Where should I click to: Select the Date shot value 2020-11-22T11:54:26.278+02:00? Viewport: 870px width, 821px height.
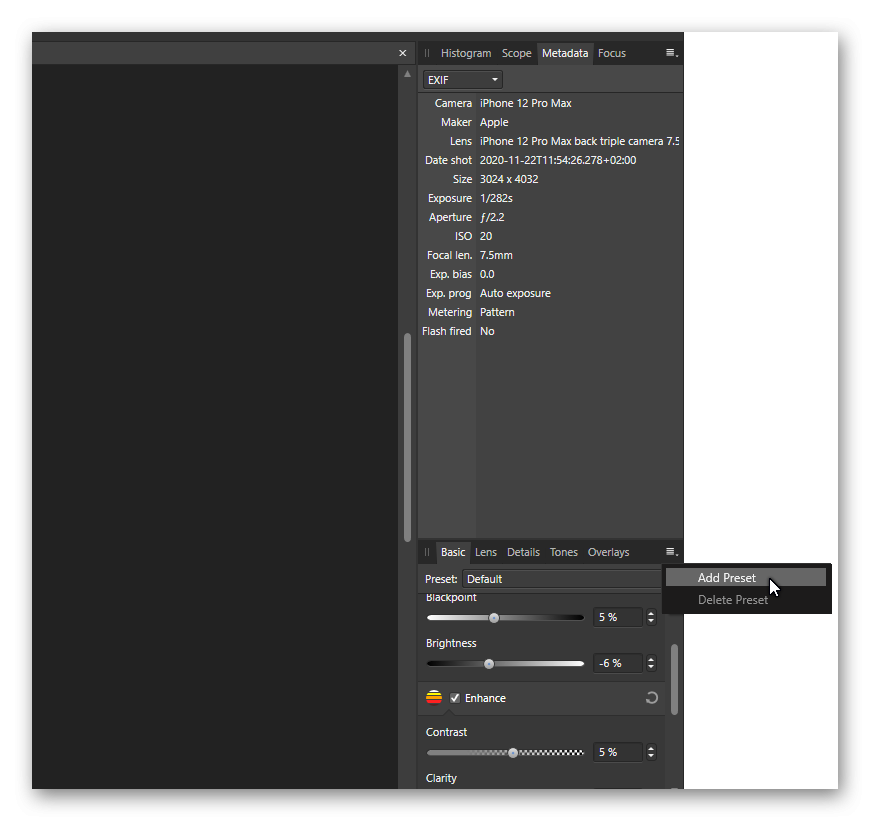pyautogui.click(x=558, y=160)
